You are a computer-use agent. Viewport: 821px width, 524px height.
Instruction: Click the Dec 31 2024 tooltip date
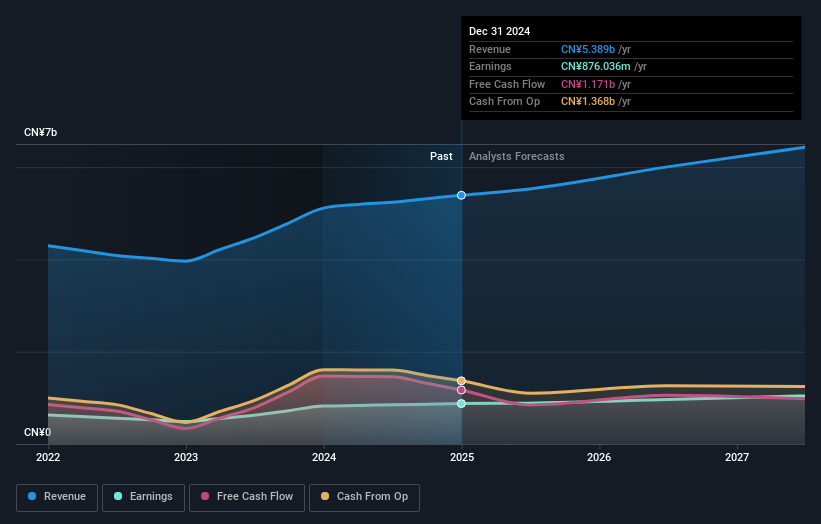500,31
